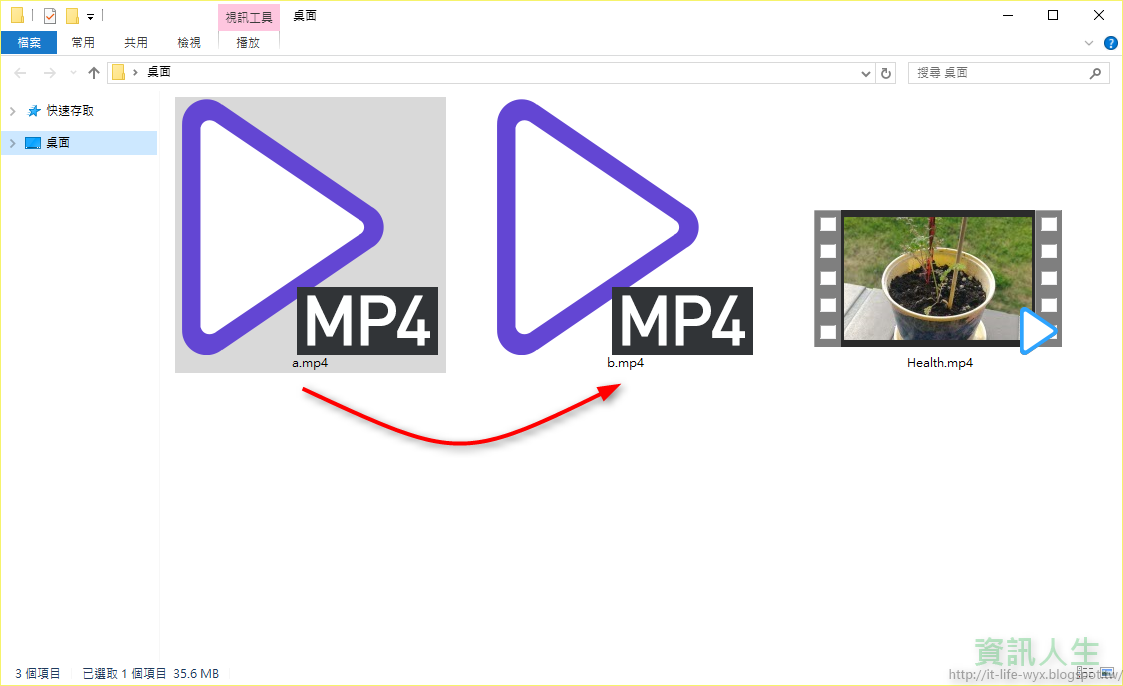Open Help via the blue question mark
Viewport: 1123px width, 686px height.
point(1110,42)
